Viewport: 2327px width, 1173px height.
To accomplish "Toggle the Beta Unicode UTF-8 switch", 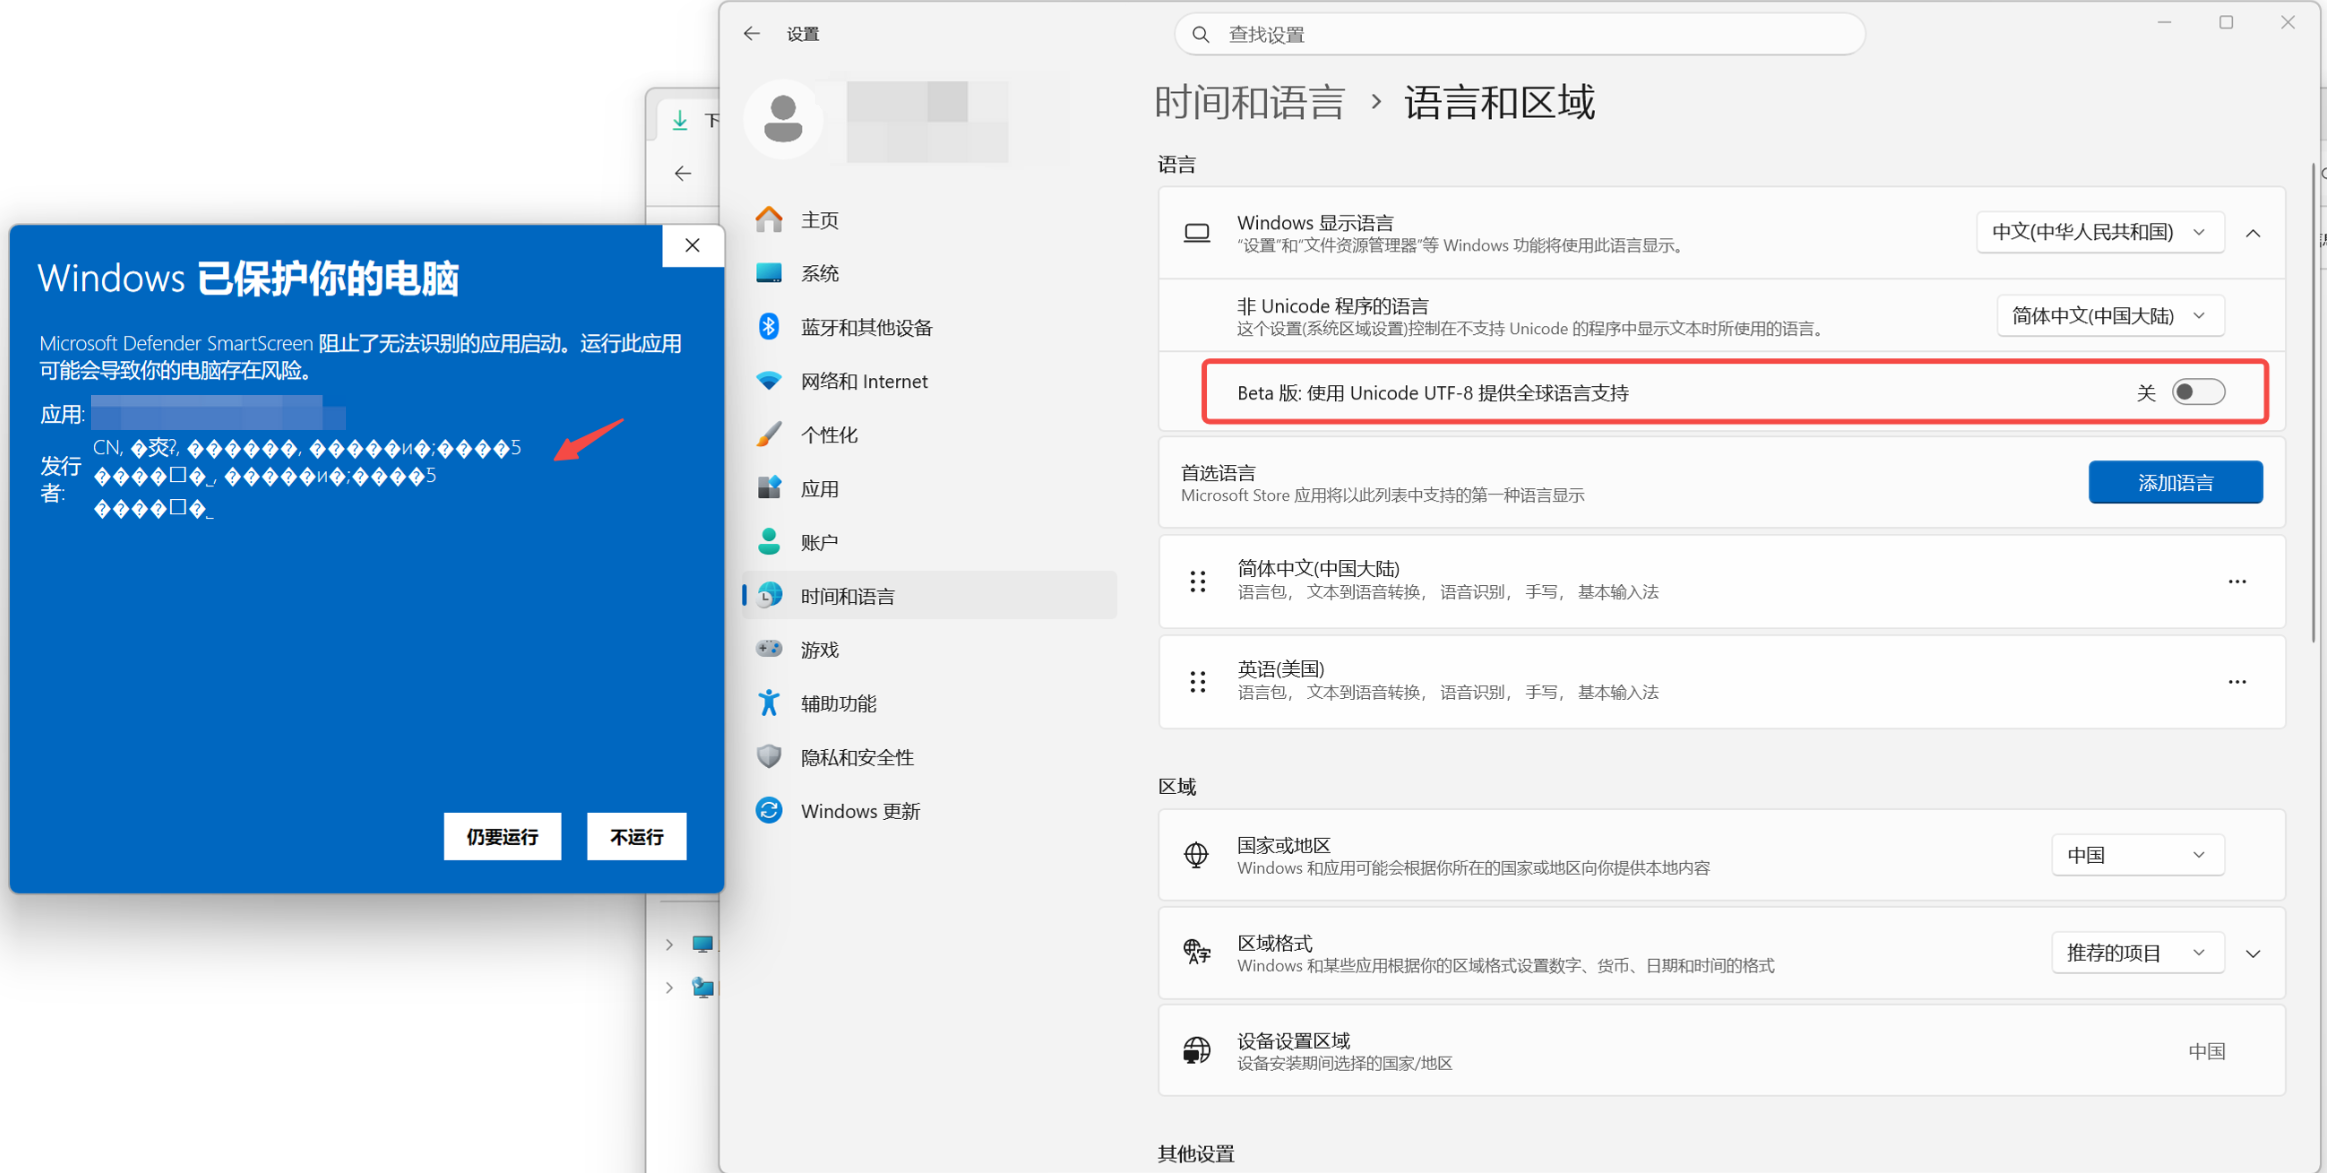I will tap(2198, 392).
